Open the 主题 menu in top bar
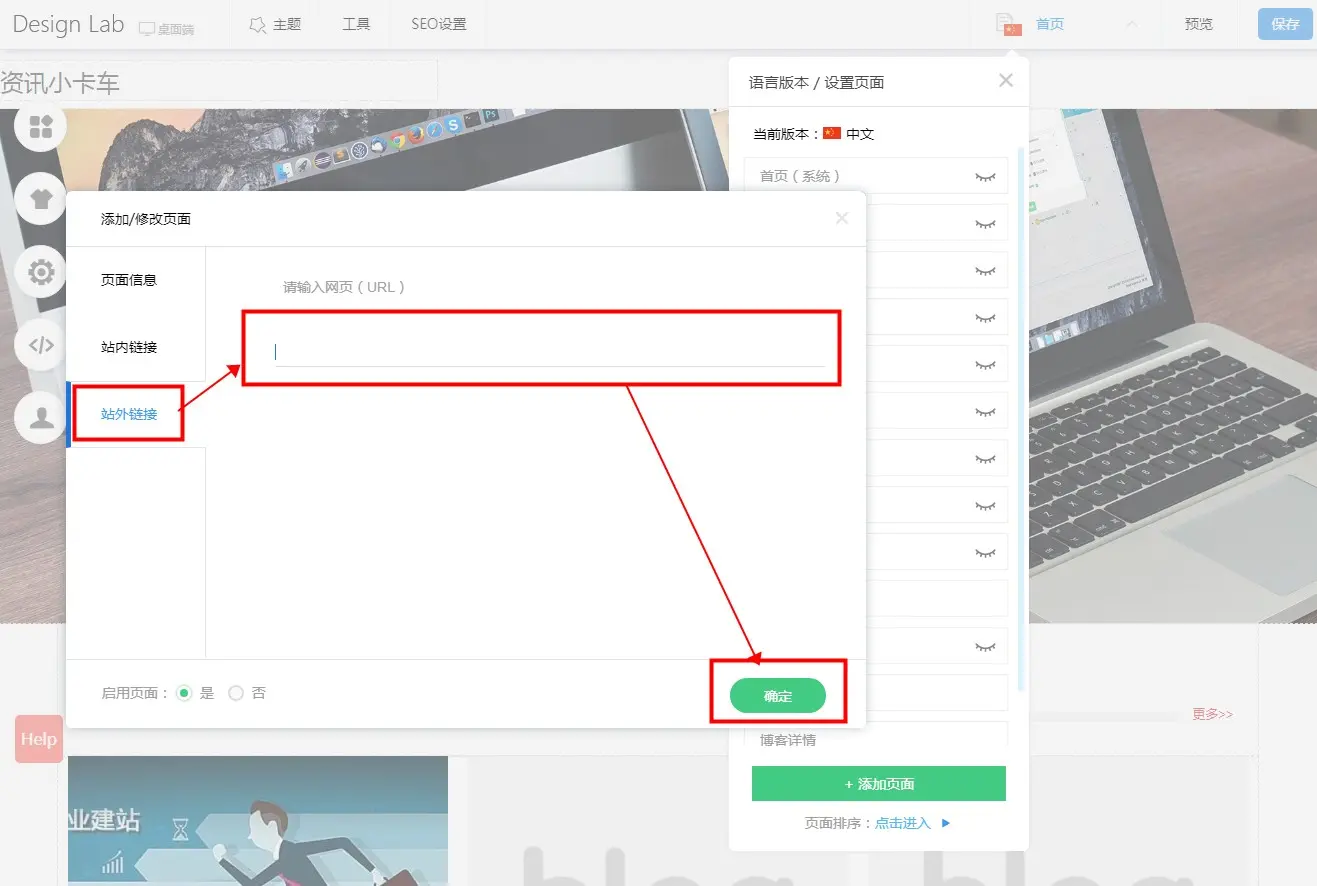The height and width of the screenshot is (886, 1317). (275, 25)
